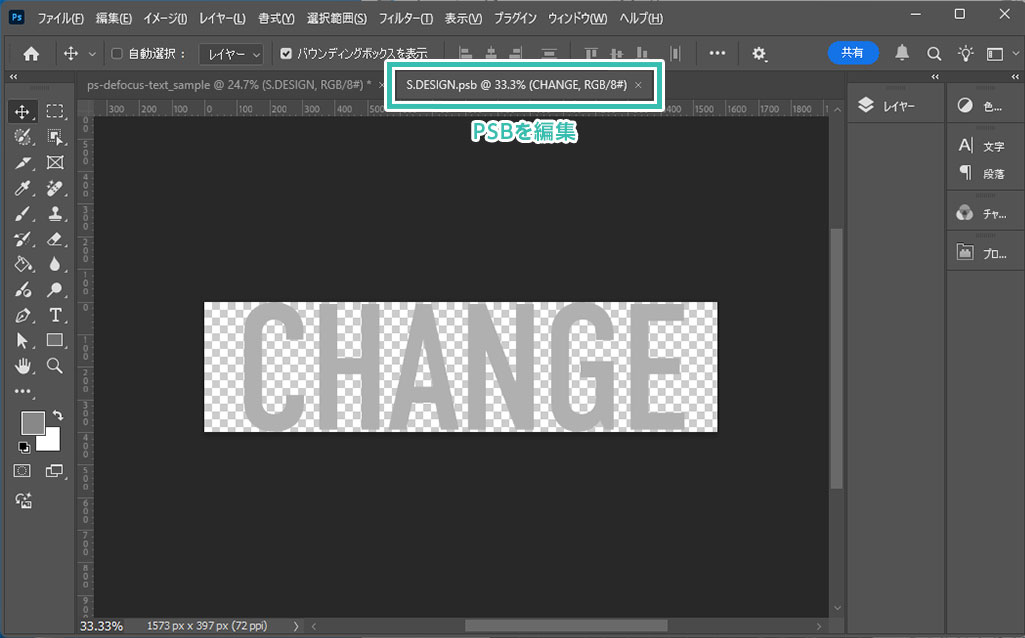
Task: Select the Blur tool droplet icon
Action: click(55, 264)
